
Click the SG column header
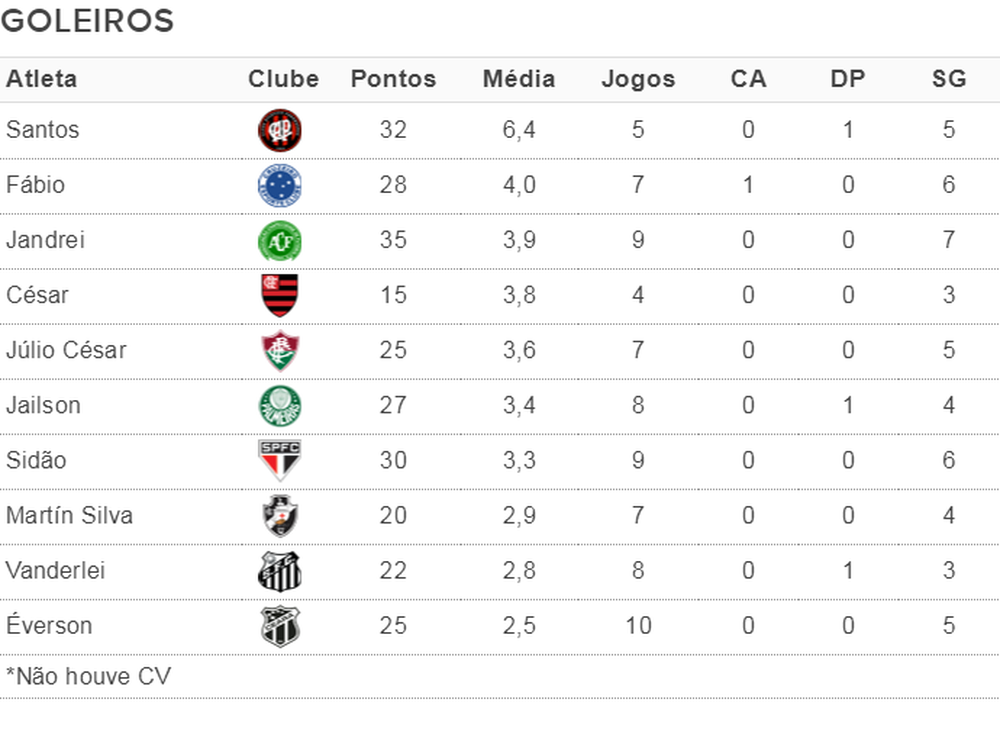pos(948,79)
